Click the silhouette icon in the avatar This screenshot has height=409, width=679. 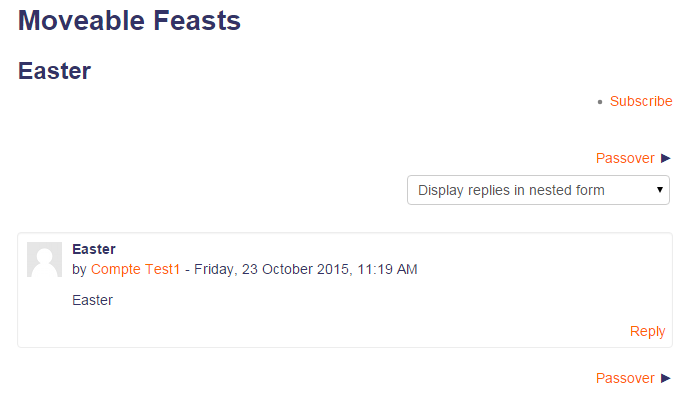coord(45,263)
